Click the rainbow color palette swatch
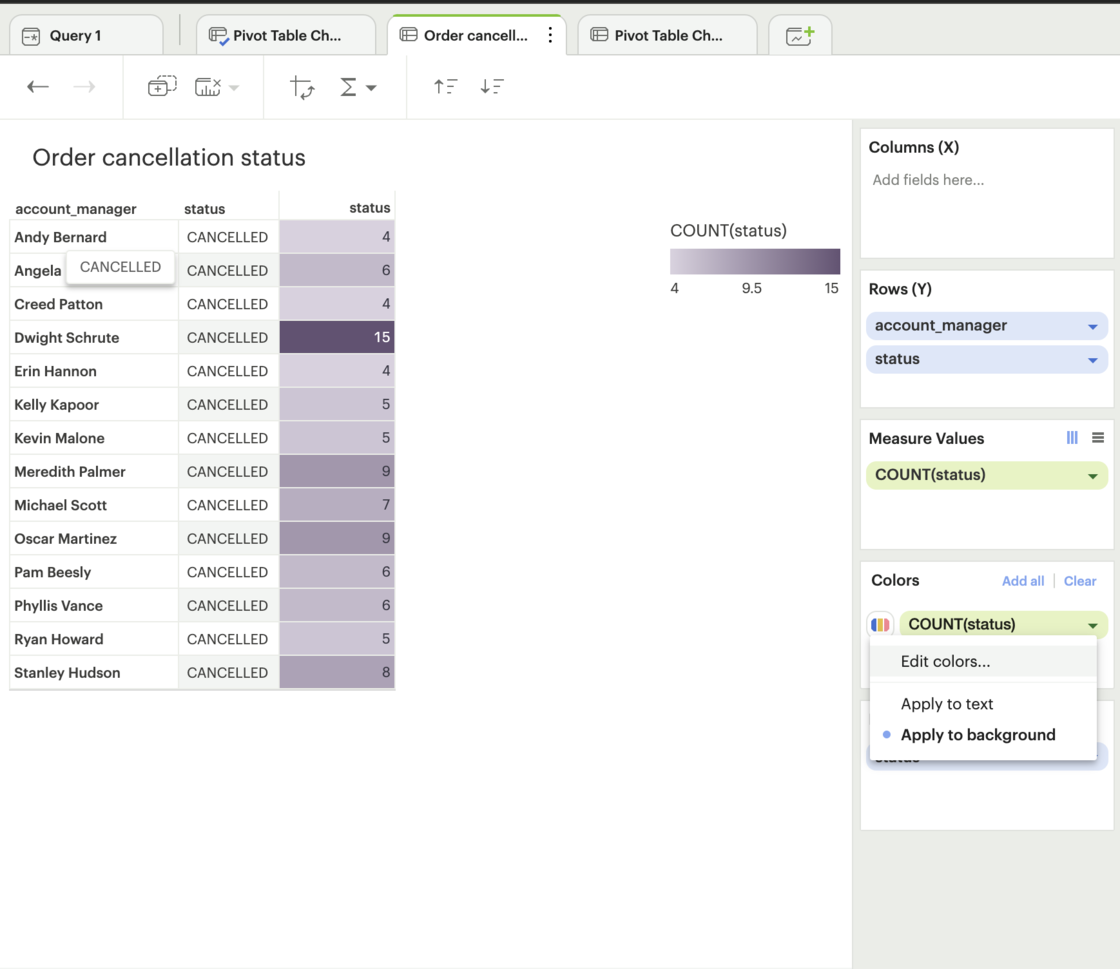This screenshot has height=969, width=1120. (x=879, y=624)
